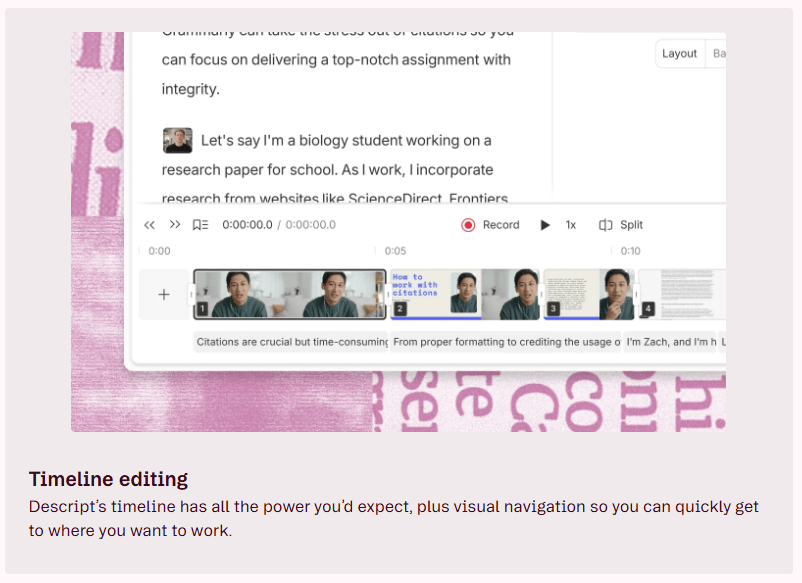Image resolution: width=802 pixels, height=583 pixels.
Task: Select the 'From proper formatting' caption clip
Action: coord(506,342)
